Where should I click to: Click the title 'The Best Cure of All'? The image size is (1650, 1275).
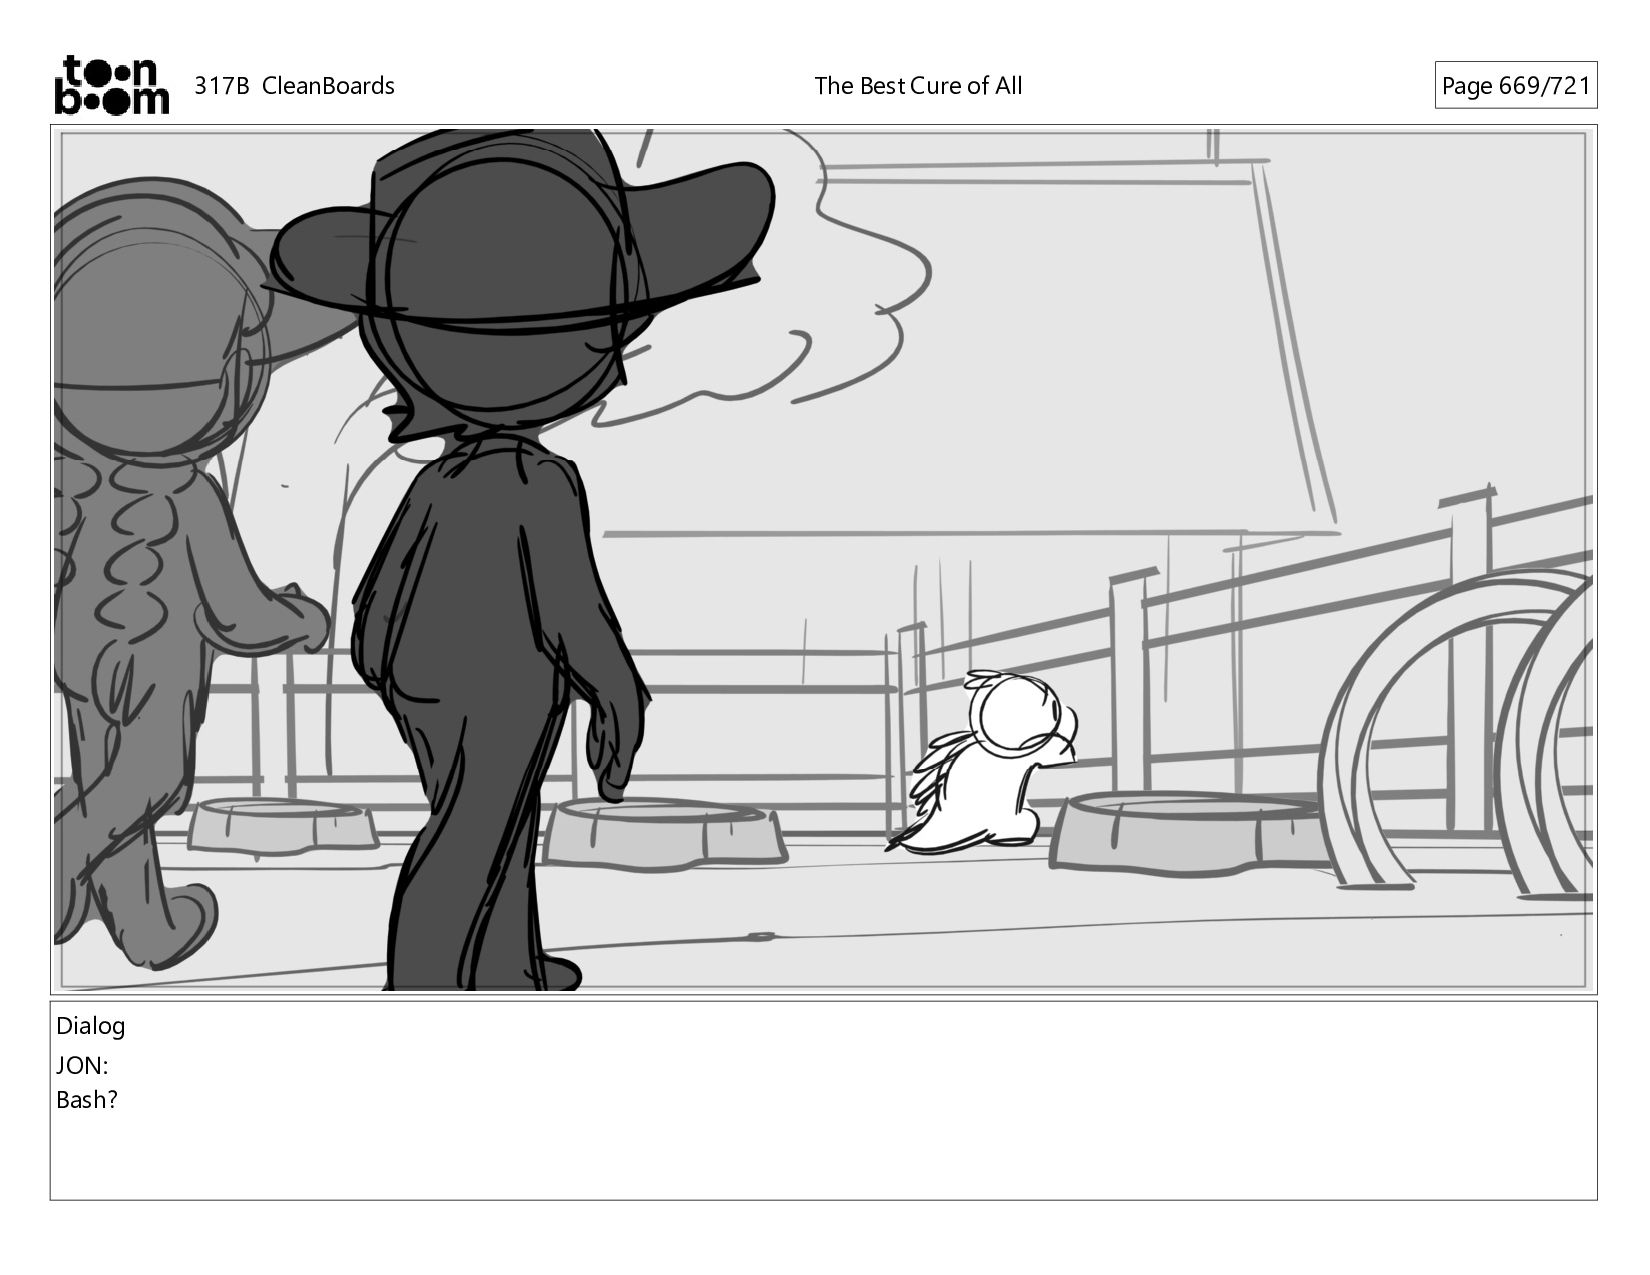click(918, 86)
